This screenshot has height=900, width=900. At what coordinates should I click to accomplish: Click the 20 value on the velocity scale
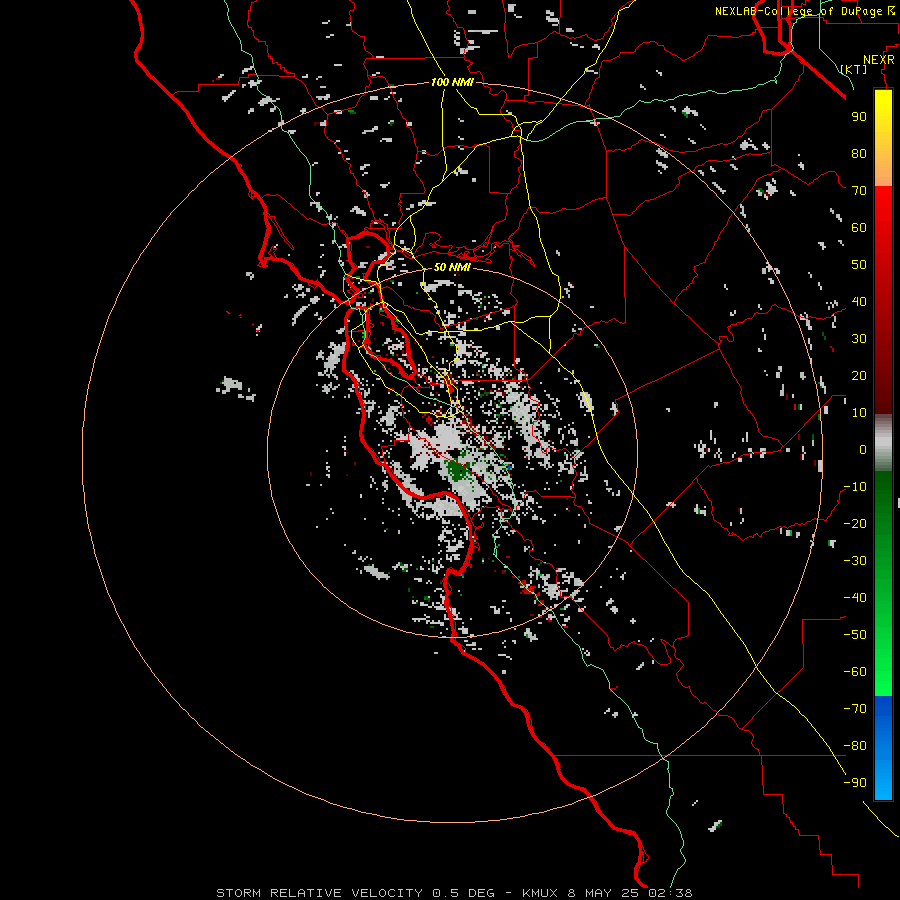859,375
